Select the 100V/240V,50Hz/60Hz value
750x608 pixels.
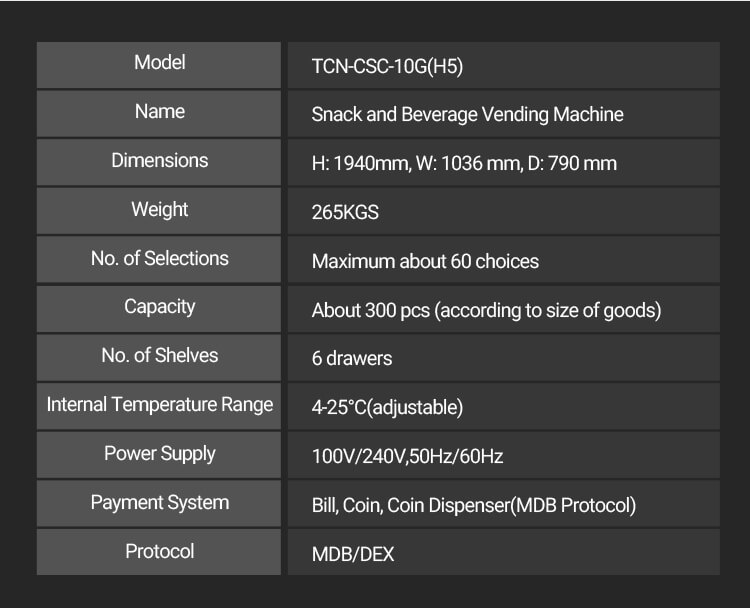click(407, 457)
